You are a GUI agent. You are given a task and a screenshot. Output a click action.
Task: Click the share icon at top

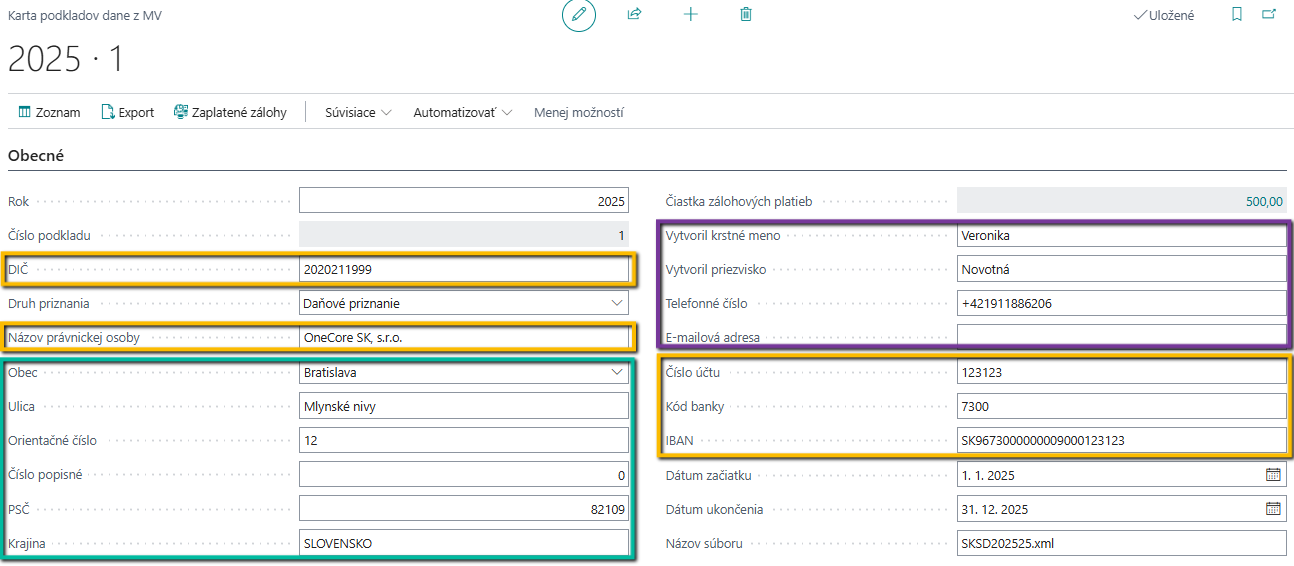pyautogui.click(x=634, y=15)
